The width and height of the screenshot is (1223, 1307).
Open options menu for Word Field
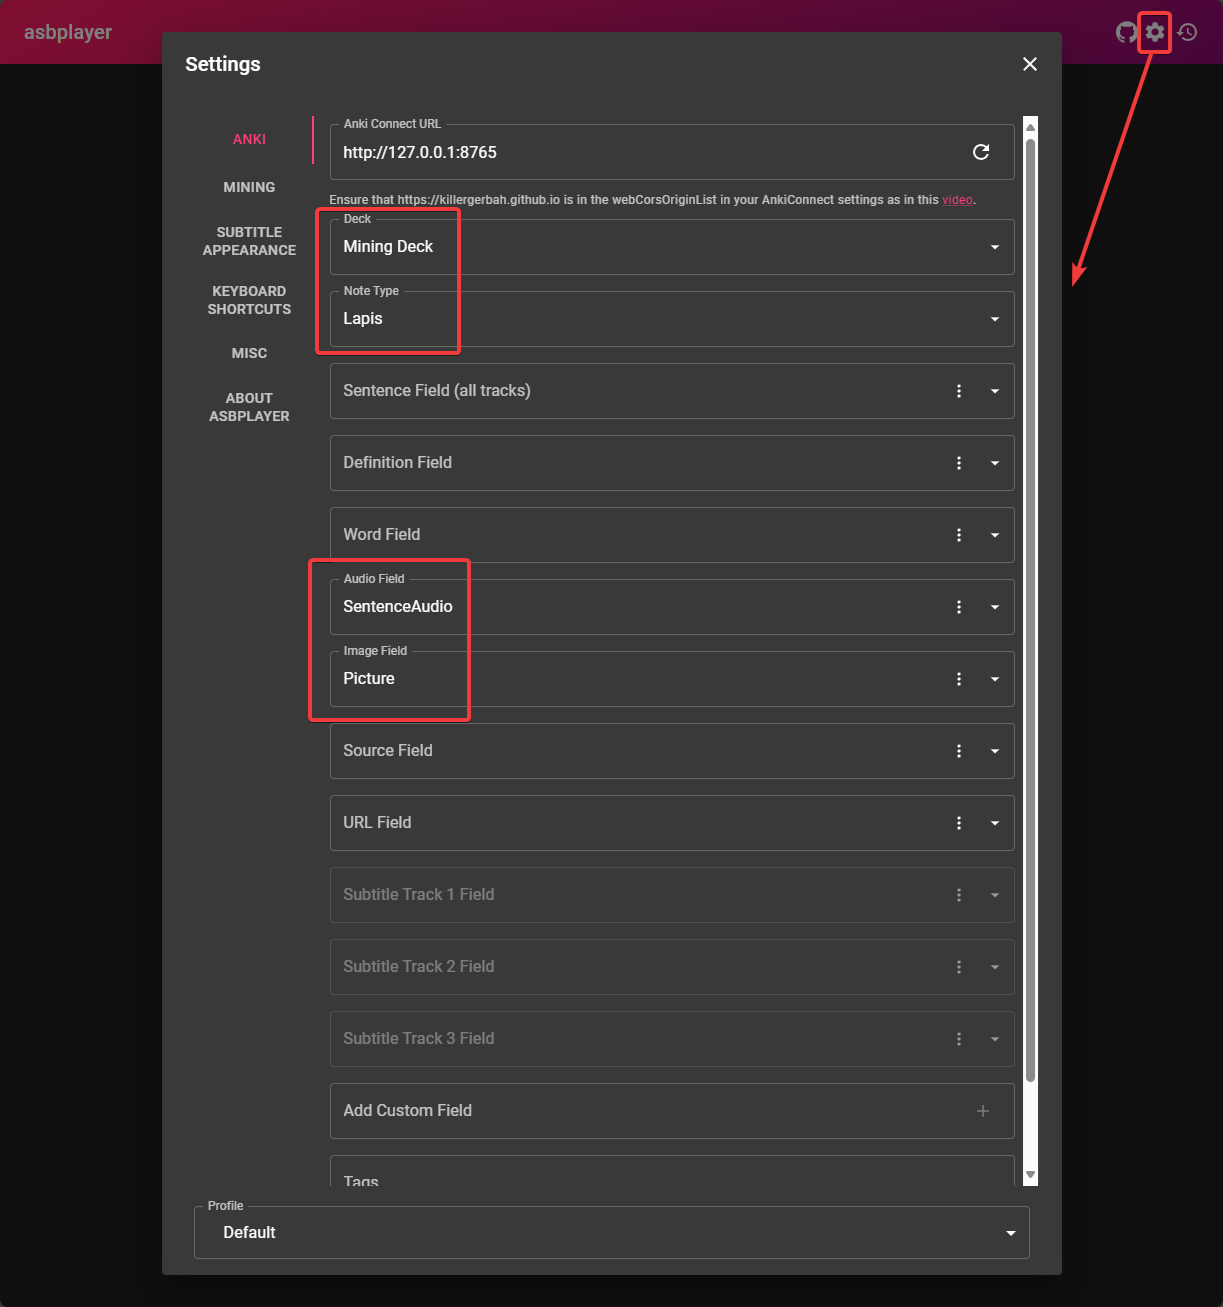tap(959, 535)
